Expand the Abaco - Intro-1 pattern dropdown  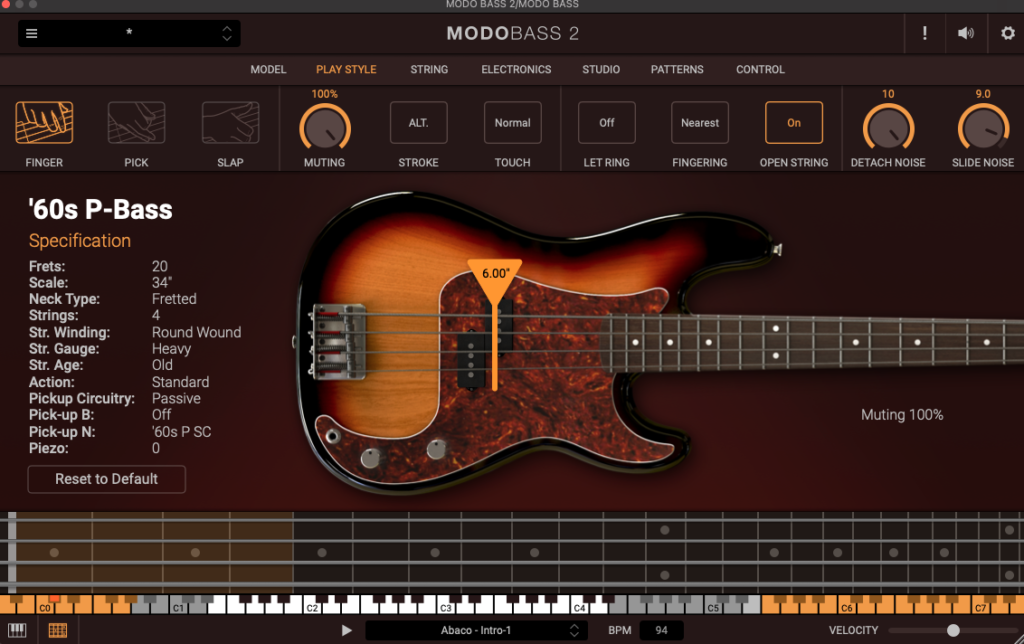[574, 630]
